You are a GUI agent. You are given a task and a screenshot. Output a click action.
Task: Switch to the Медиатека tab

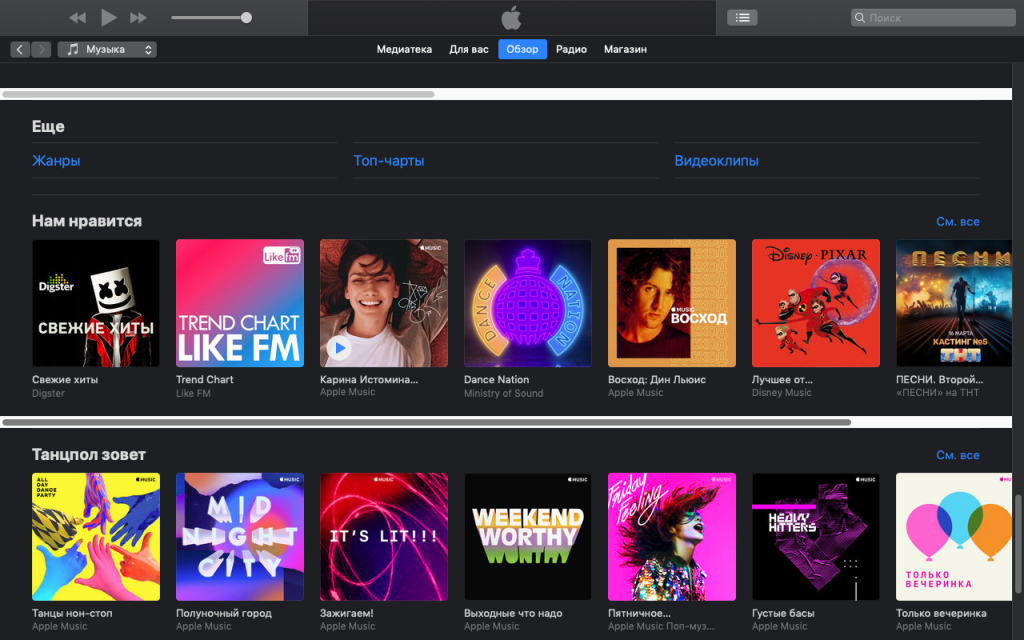tap(404, 49)
